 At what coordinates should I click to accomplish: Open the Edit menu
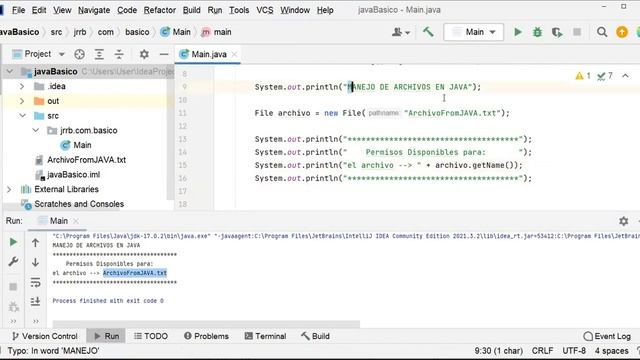coord(39,10)
